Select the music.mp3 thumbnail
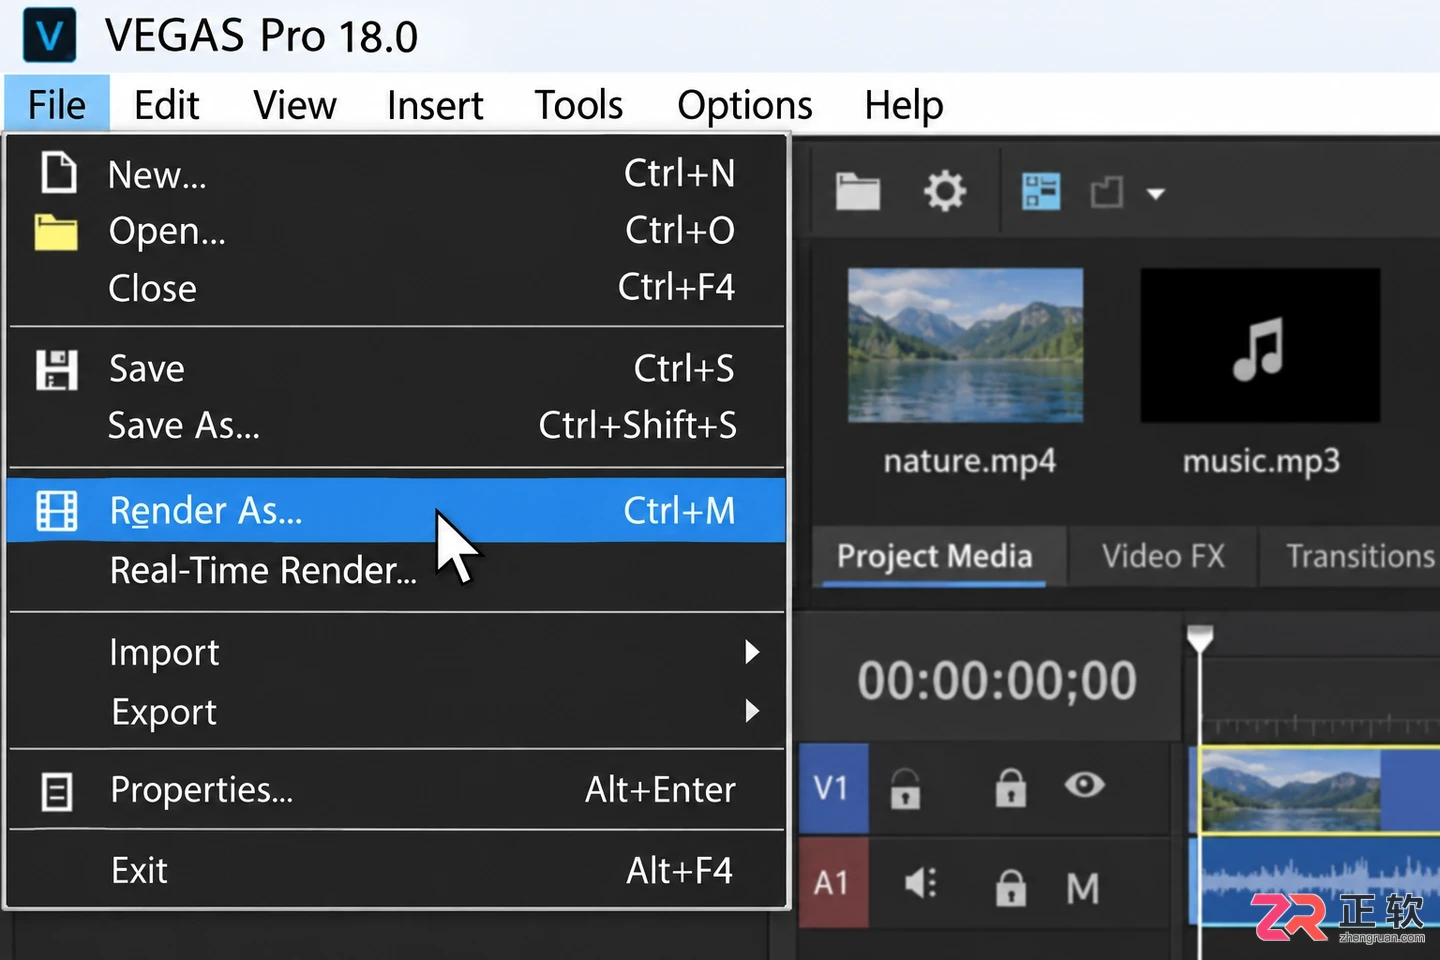 (1260, 345)
